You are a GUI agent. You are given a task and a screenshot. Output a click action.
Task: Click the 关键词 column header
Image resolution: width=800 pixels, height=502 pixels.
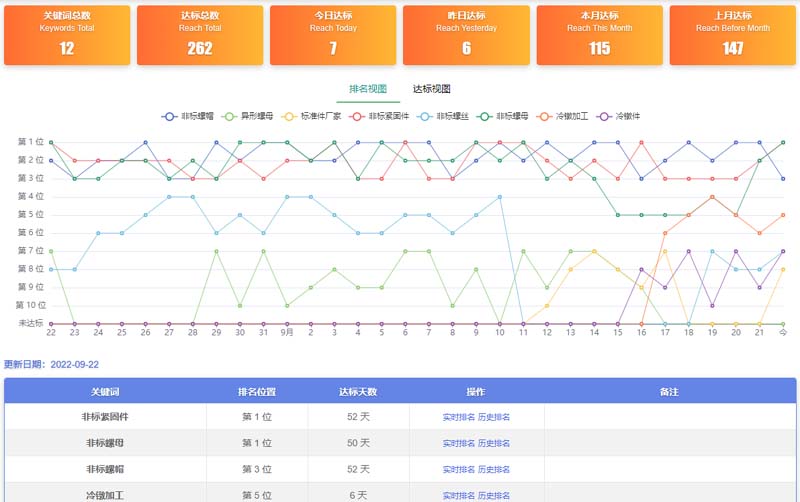pyautogui.click(x=105, y=391)
